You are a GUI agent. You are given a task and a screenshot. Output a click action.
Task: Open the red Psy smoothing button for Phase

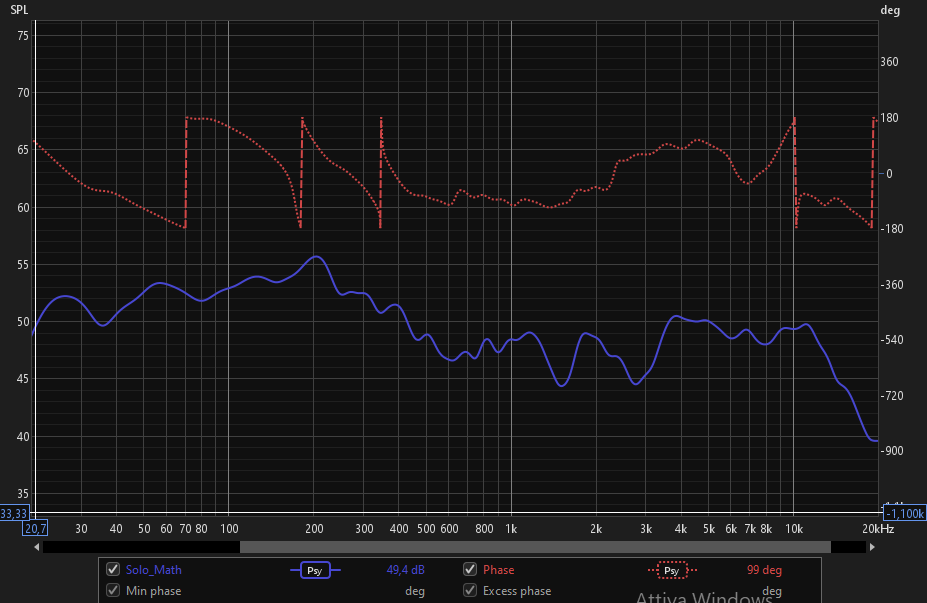(x=672, y=570)
